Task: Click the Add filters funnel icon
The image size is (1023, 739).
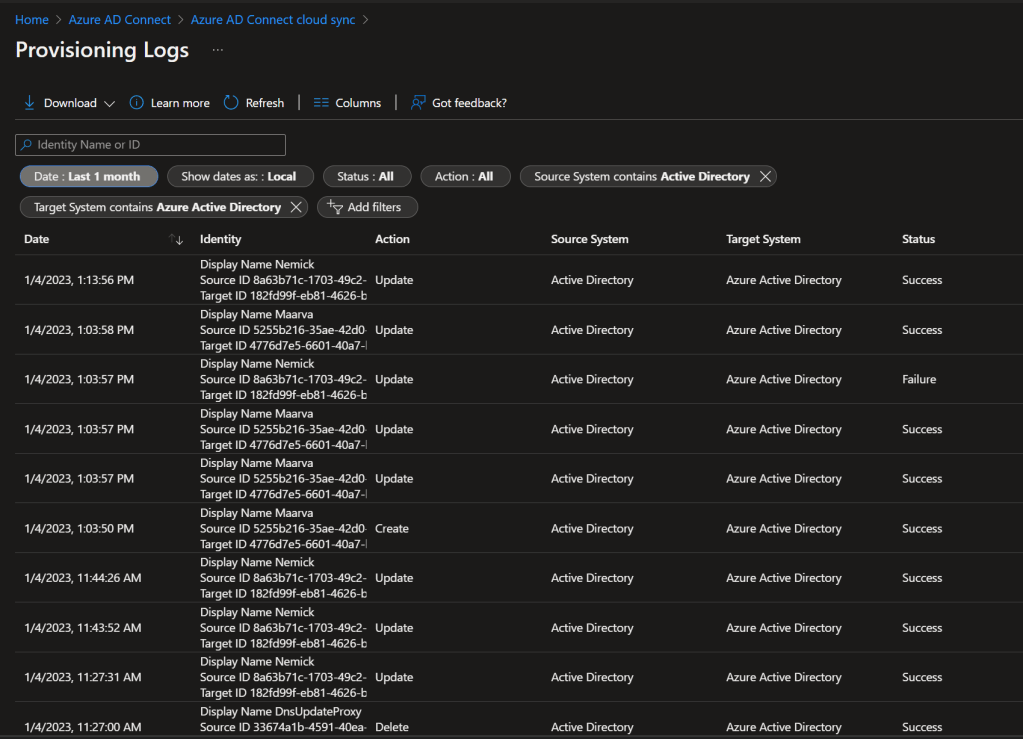Action: coord(335,207)
